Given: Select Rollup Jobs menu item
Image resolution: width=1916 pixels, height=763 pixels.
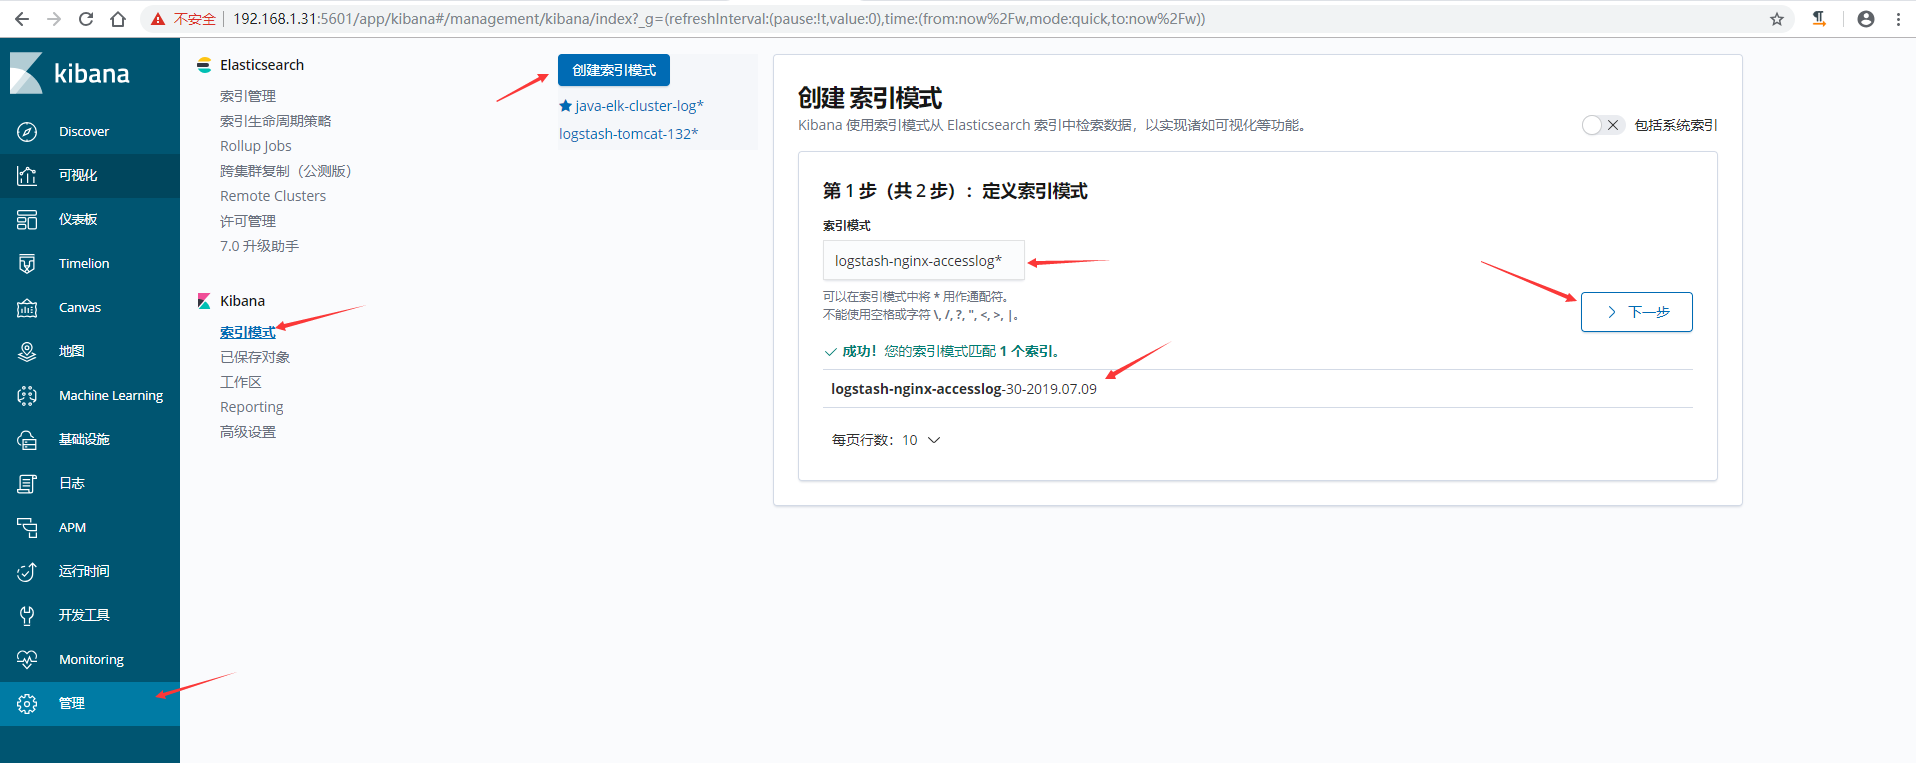Looking at the screenshot, I should (256, 146).
